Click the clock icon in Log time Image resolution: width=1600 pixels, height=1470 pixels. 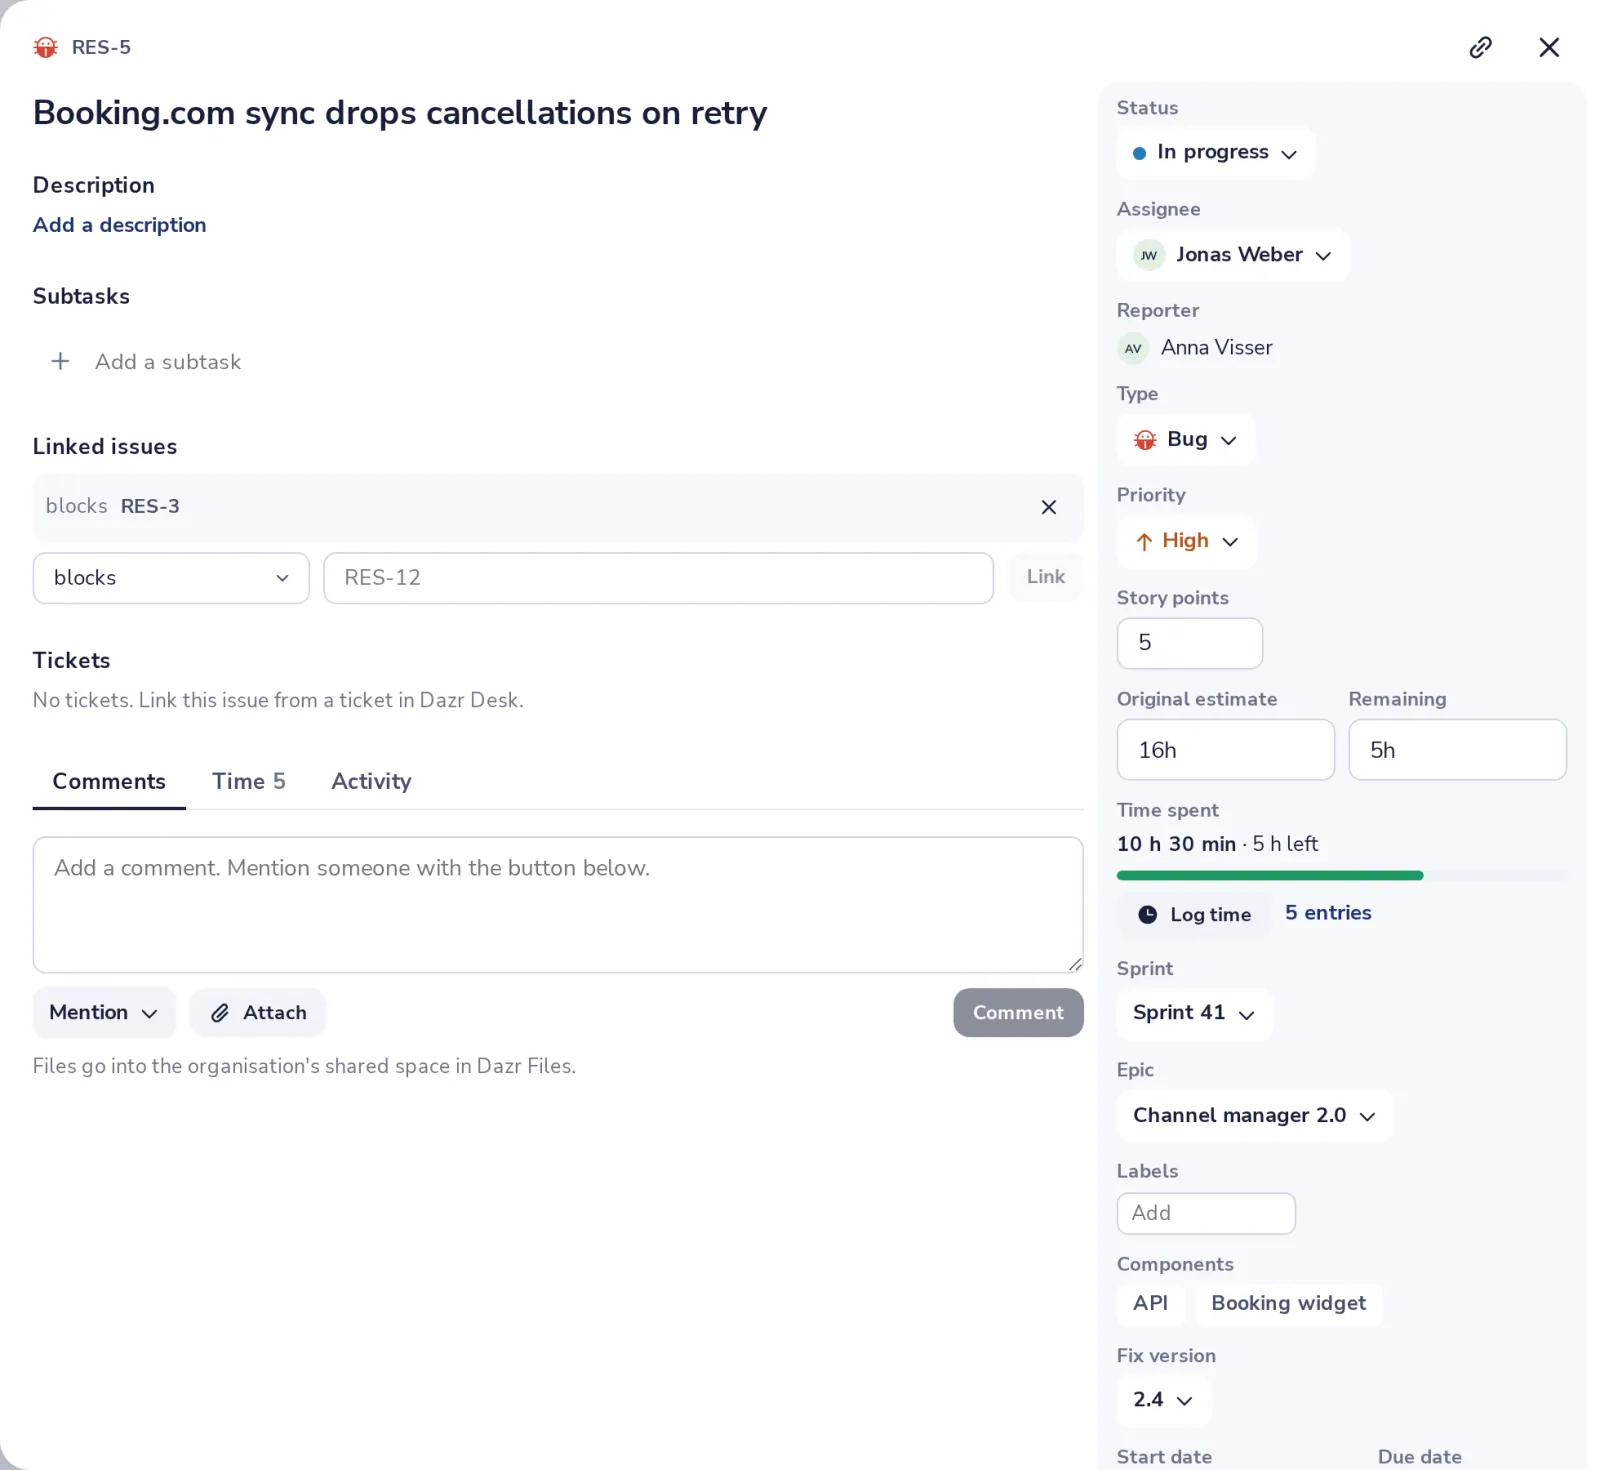tap(1148, 915)
